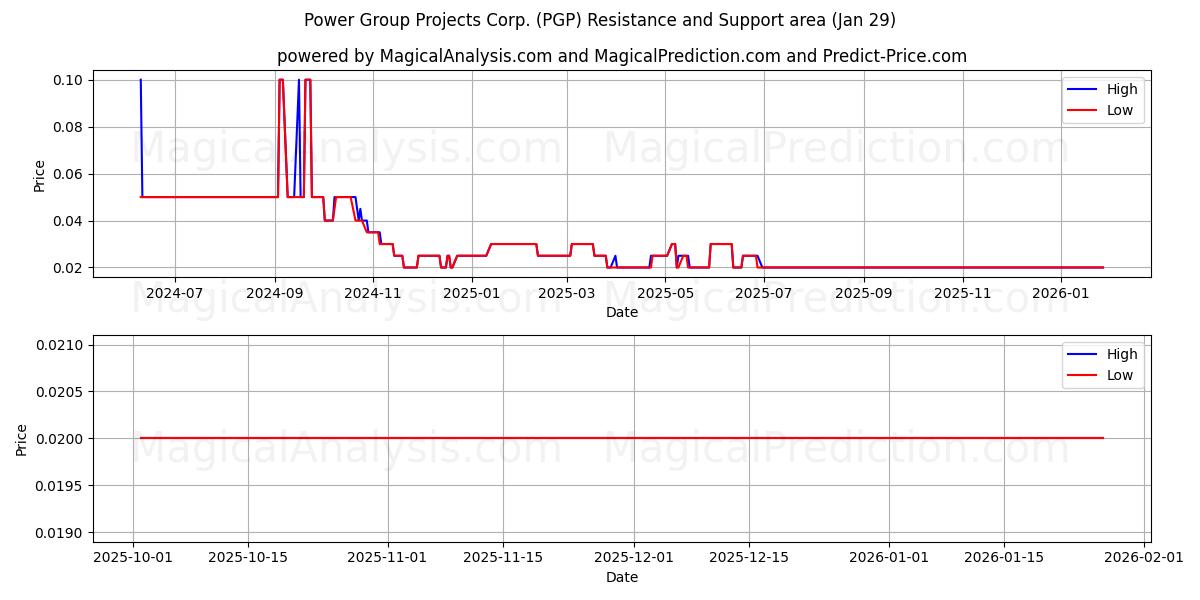Click the 2026-01-15 tick label

[1003, 559]
